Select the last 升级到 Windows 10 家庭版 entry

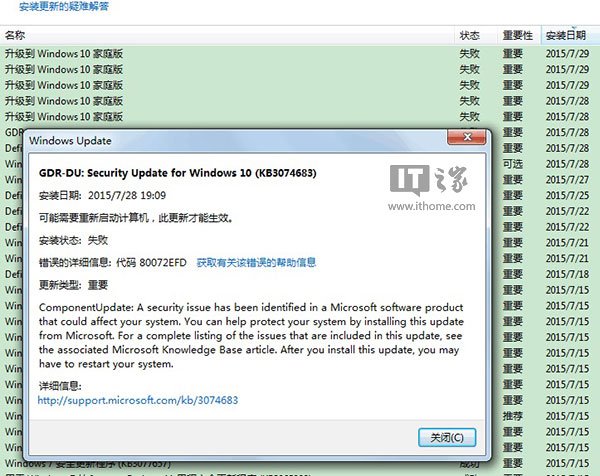click(x=300, y=116)
